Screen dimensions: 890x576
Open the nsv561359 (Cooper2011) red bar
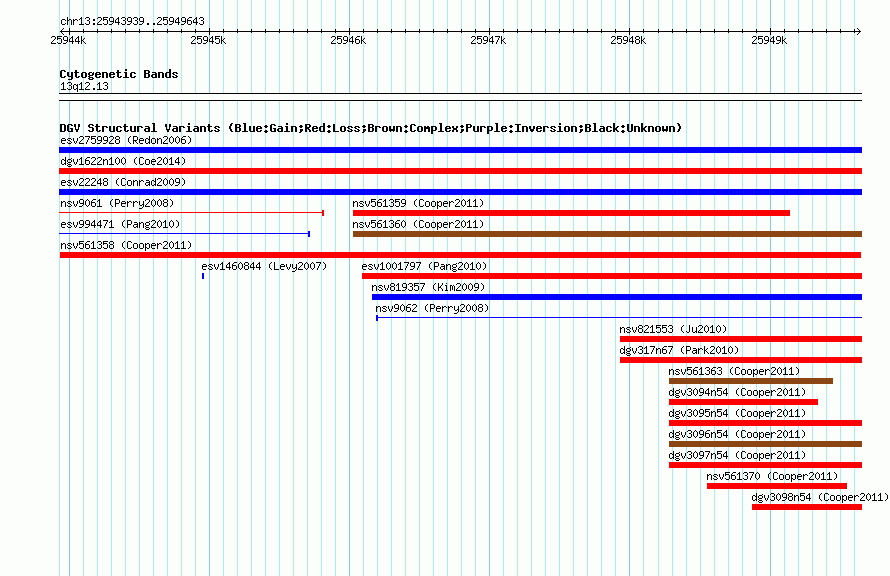571,213
